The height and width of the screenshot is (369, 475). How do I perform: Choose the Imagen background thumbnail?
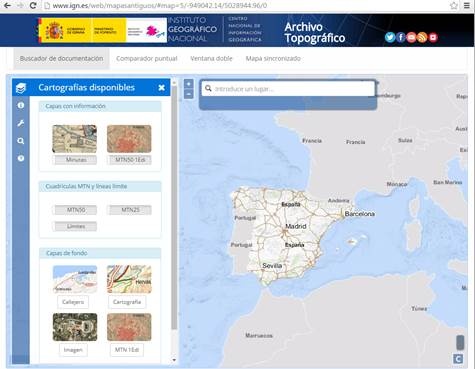pyautogui.click(x=75, y=327)
